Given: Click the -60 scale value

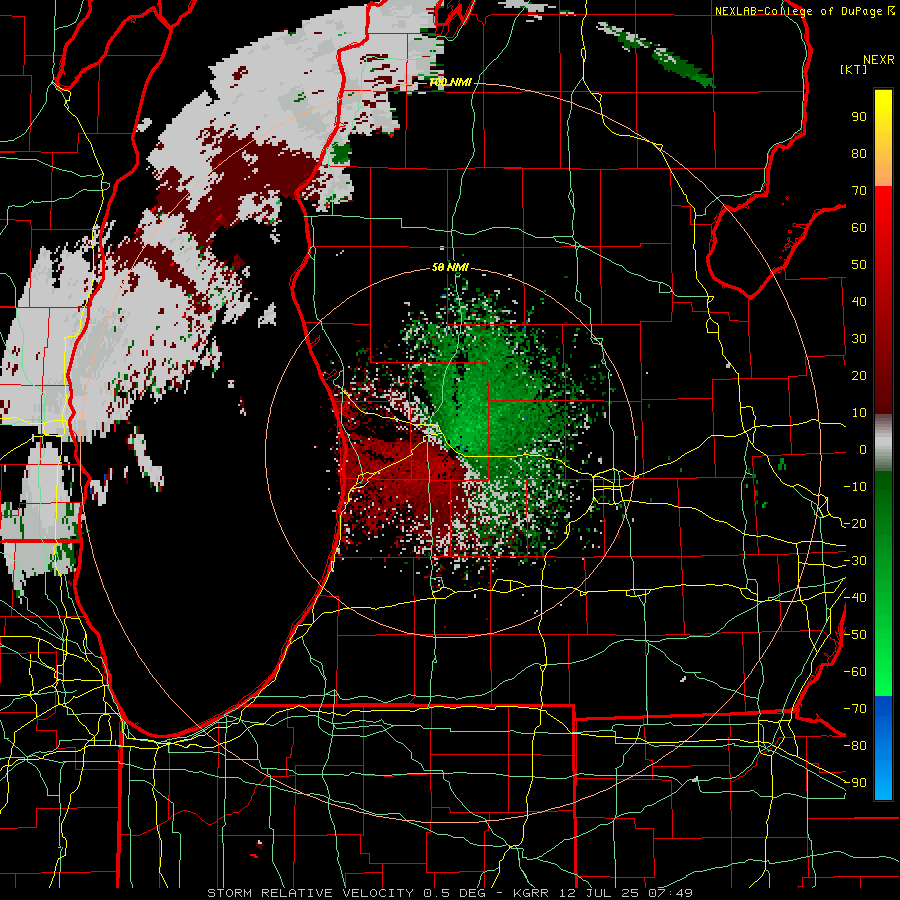Looking at the screenshot, I should click(855, 672).
